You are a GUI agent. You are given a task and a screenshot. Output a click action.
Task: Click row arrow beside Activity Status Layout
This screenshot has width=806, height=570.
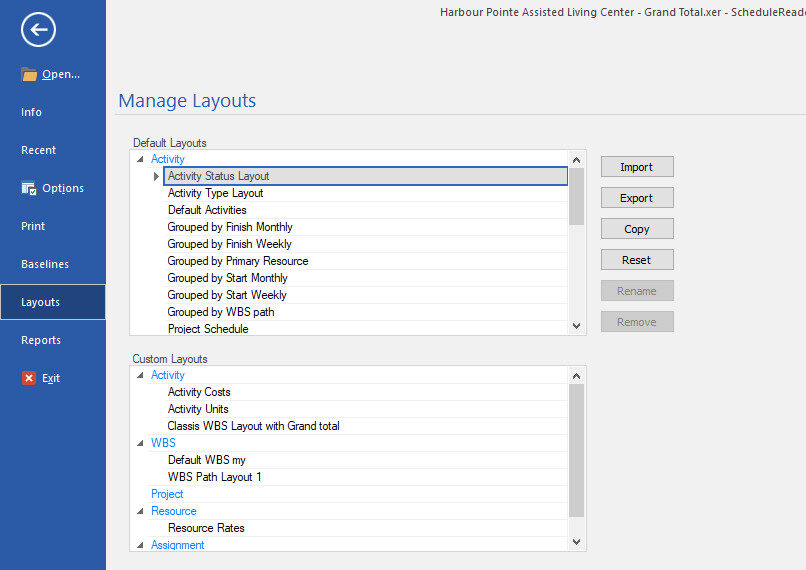[x=156, y=176]
